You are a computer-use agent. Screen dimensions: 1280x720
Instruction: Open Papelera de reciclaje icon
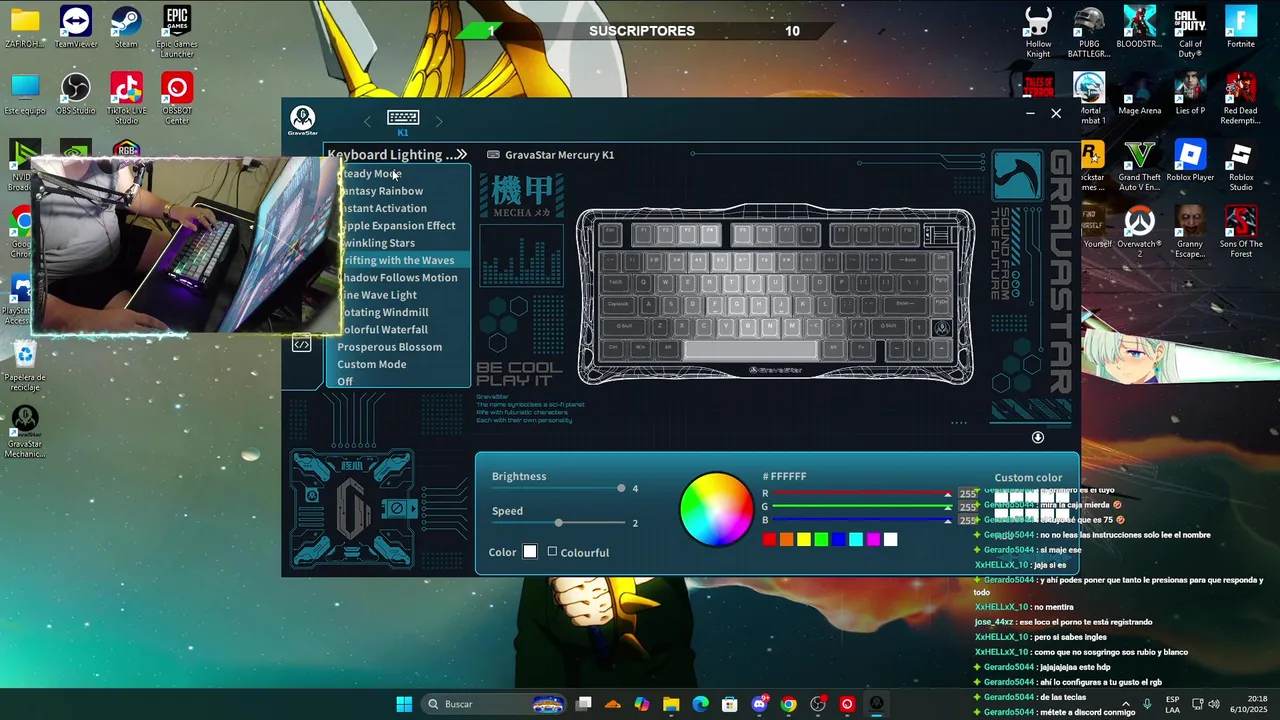(25, 366)
